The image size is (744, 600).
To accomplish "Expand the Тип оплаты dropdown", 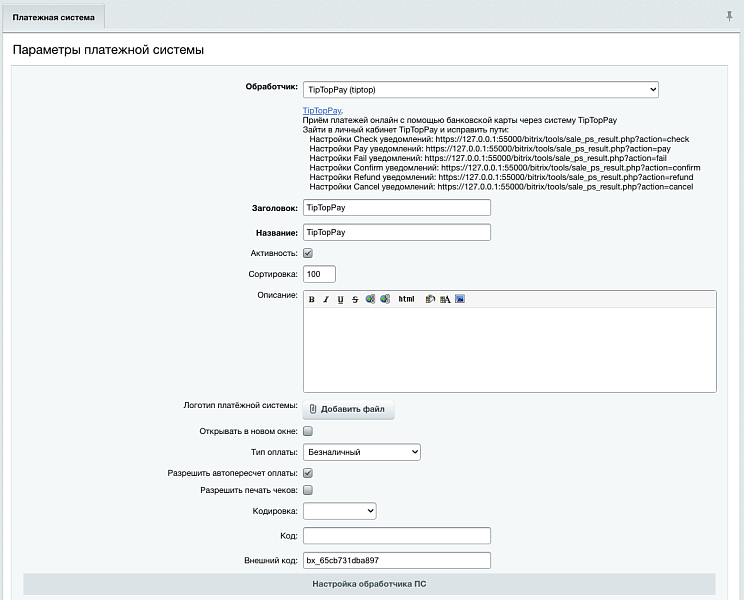I will (x=361, y=452).
